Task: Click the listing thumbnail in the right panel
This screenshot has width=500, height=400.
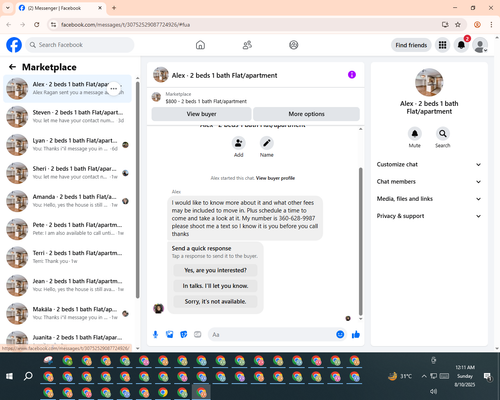Action: click(429, 82)
